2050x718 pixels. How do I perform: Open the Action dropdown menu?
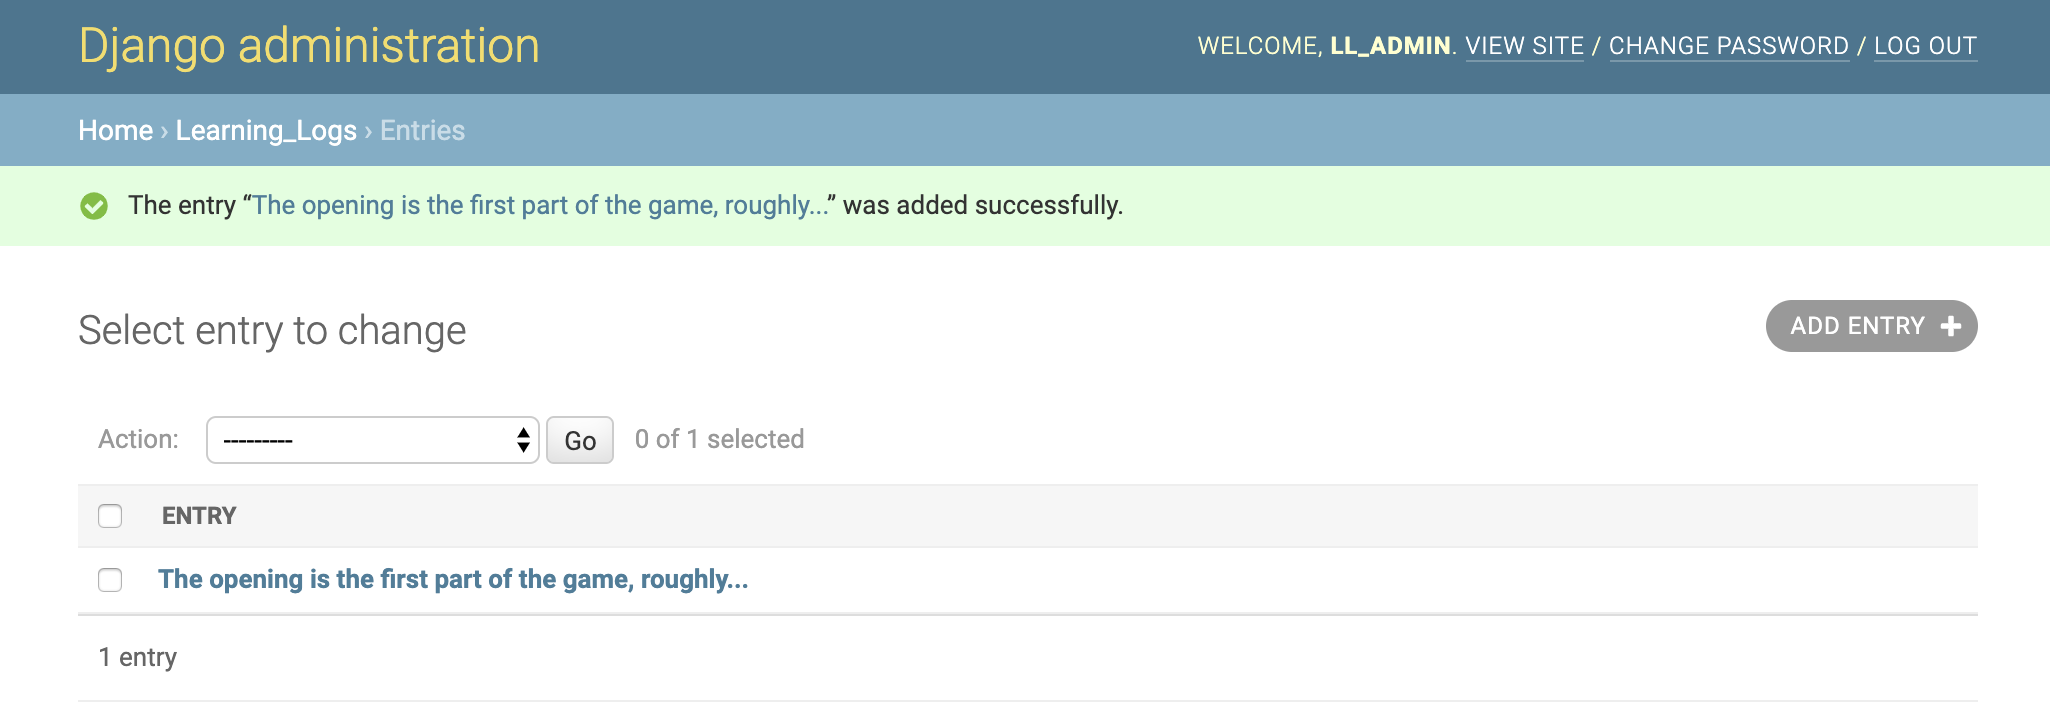click(x=373, y=440)
